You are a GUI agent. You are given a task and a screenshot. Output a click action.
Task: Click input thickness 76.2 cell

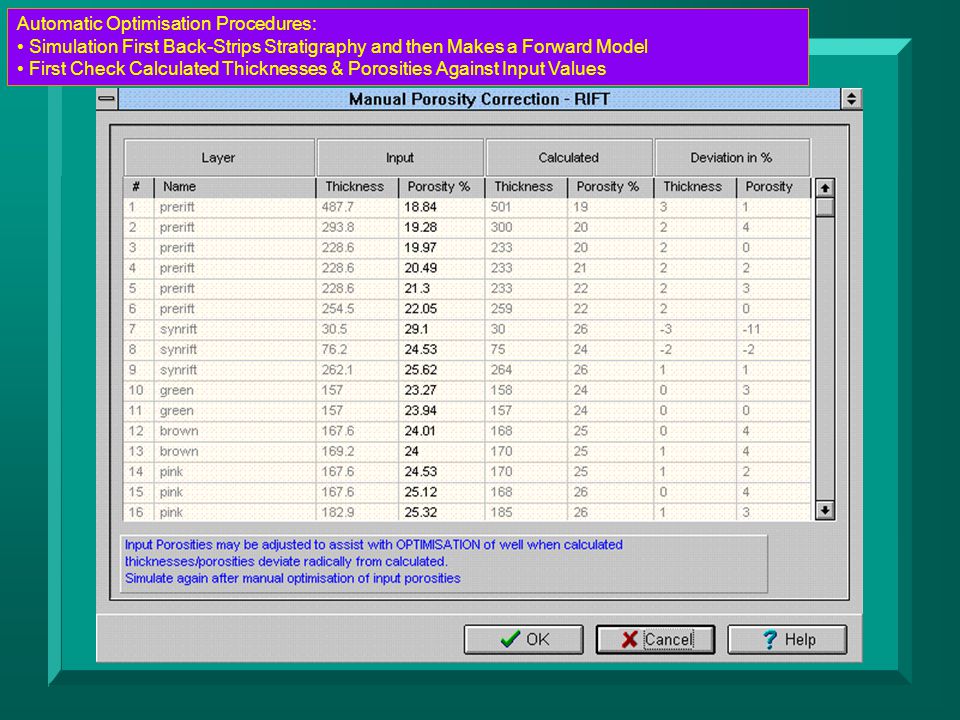[x=358, y=350]
